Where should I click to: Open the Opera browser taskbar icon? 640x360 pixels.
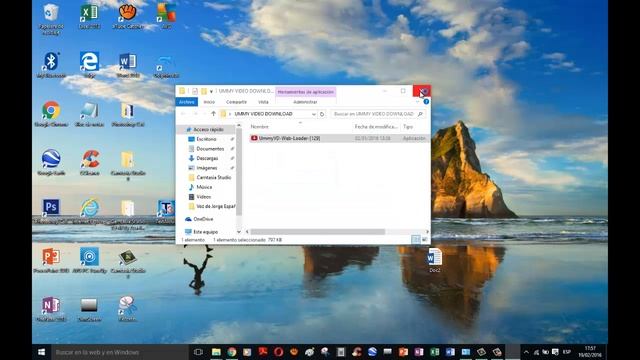pos(278,352)
